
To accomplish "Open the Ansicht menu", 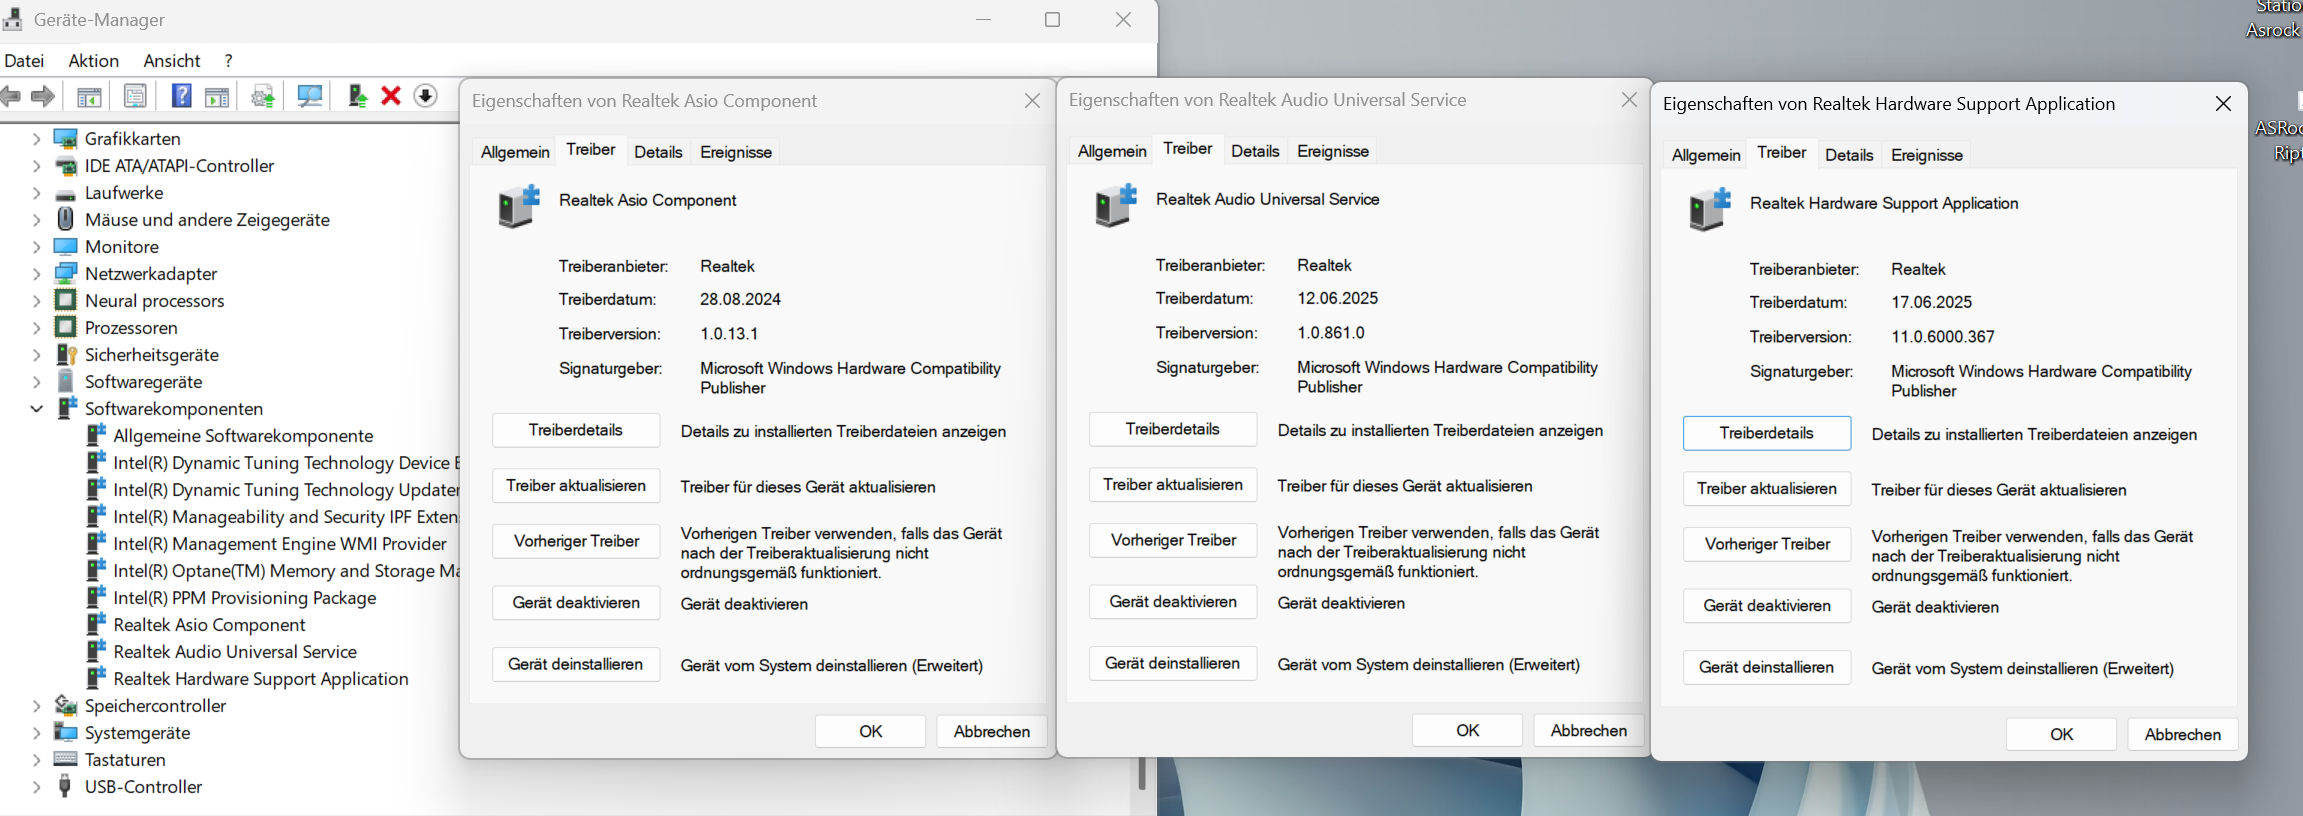I will click(x=172, y=61).
